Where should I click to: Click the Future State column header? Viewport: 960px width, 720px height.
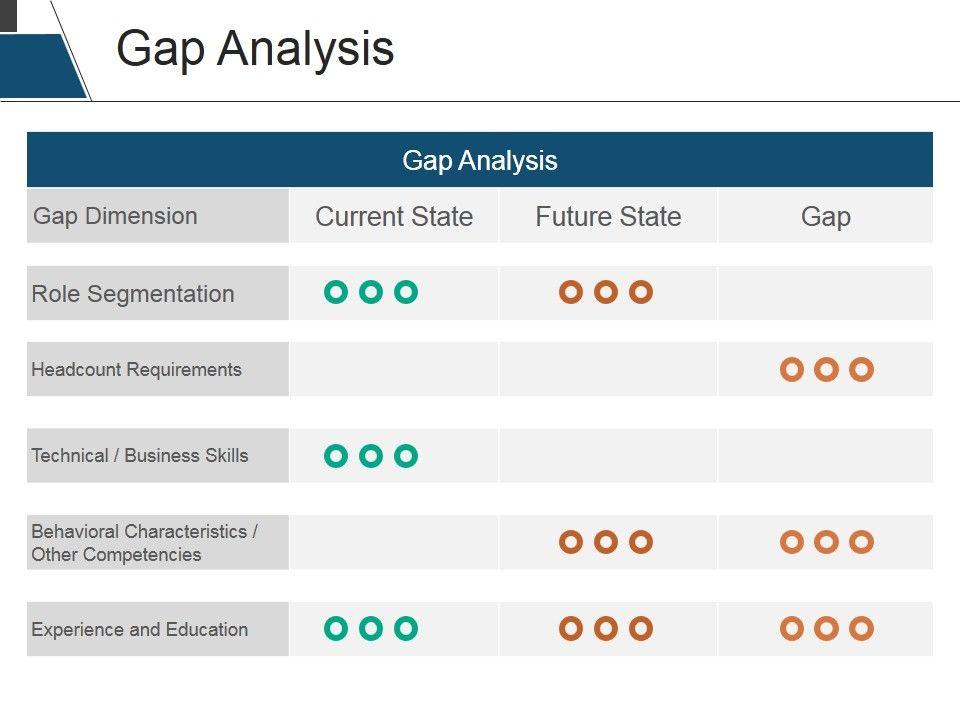608,217
